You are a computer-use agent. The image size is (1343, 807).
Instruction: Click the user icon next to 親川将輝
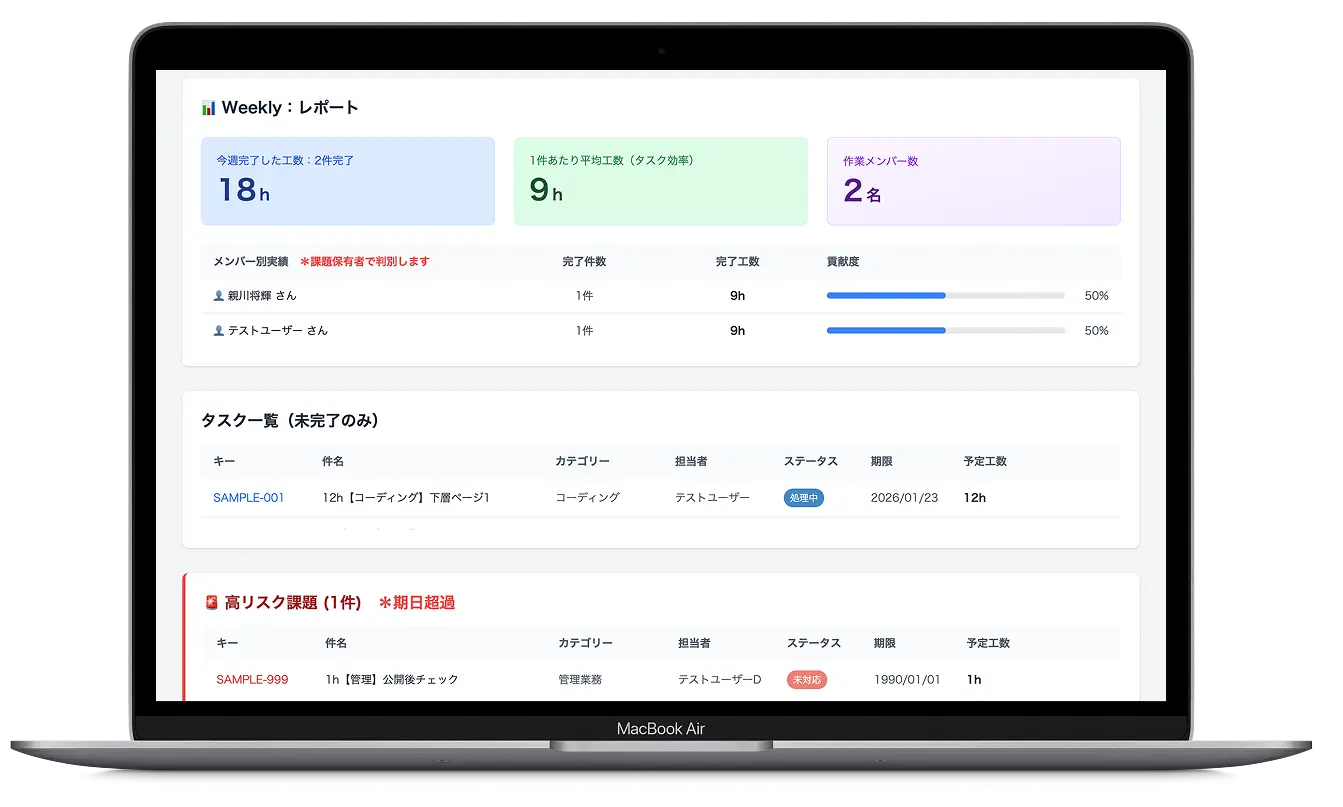coord(218,296)
